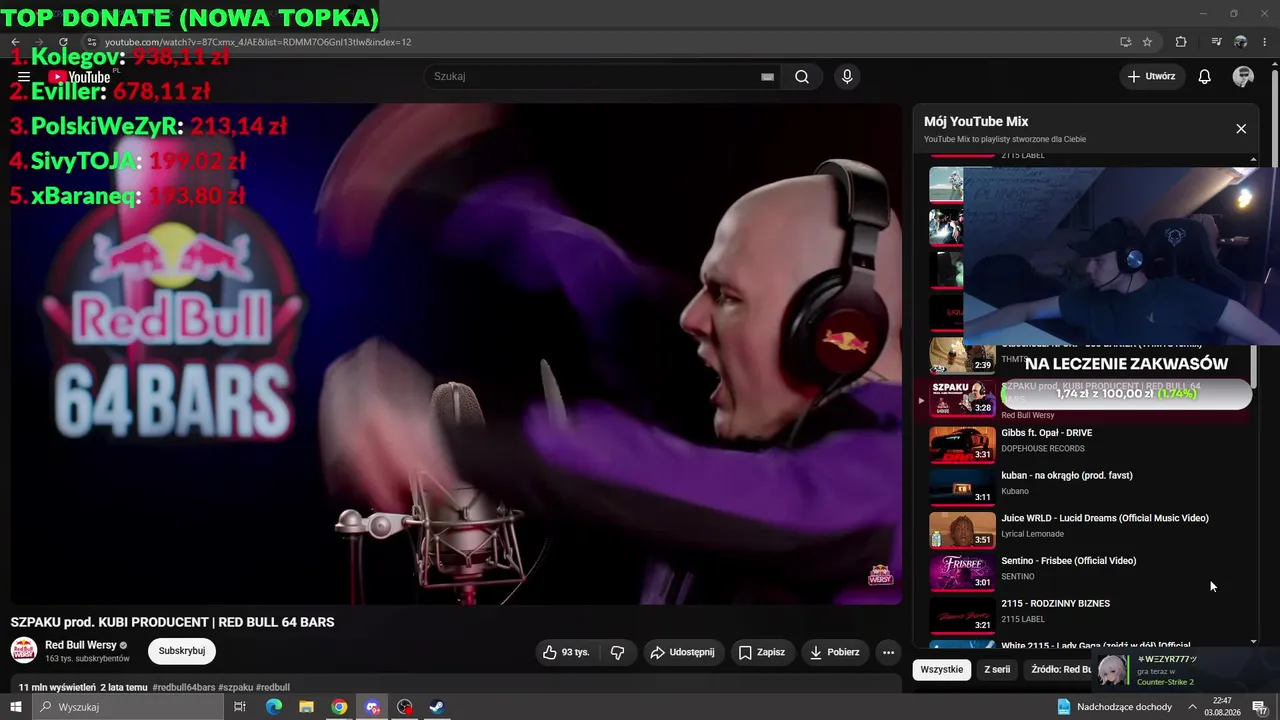Viewport: 1280px width, 720px height.
Task: Click the Utwórz create button
Action: pyautogui.click(x=1151, y=77)
